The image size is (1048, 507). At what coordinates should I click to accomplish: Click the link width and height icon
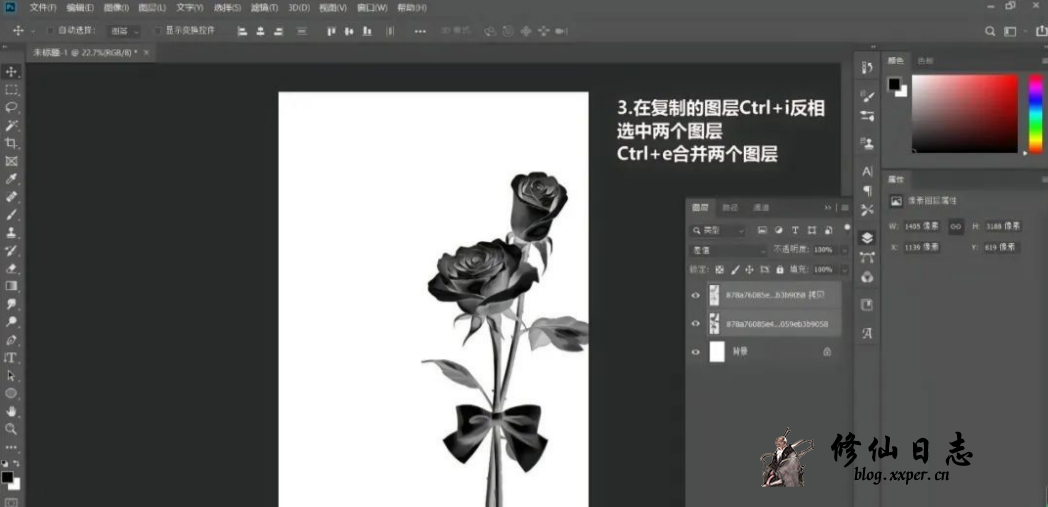click(x=955, y=226)
